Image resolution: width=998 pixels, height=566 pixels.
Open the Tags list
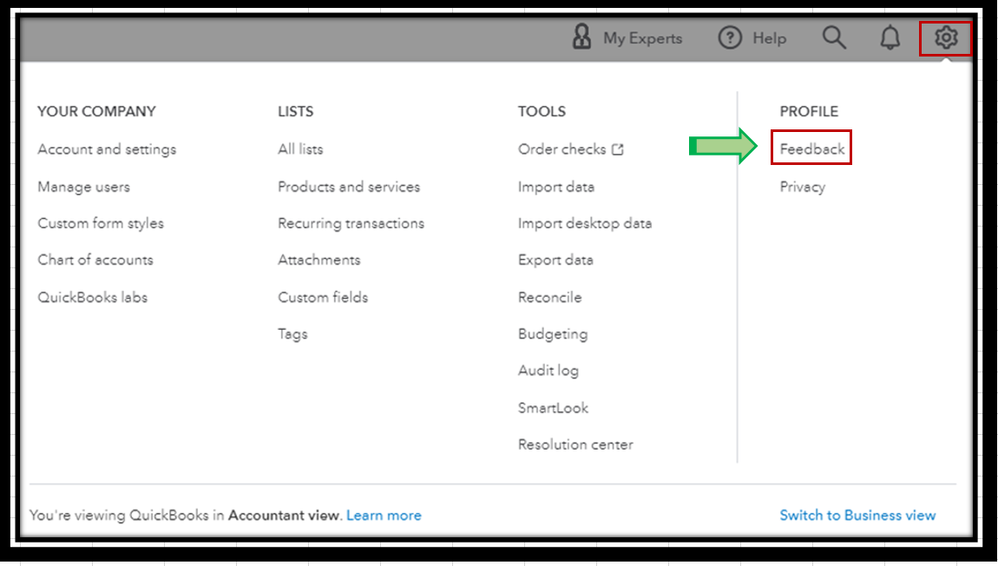(293, 334)
